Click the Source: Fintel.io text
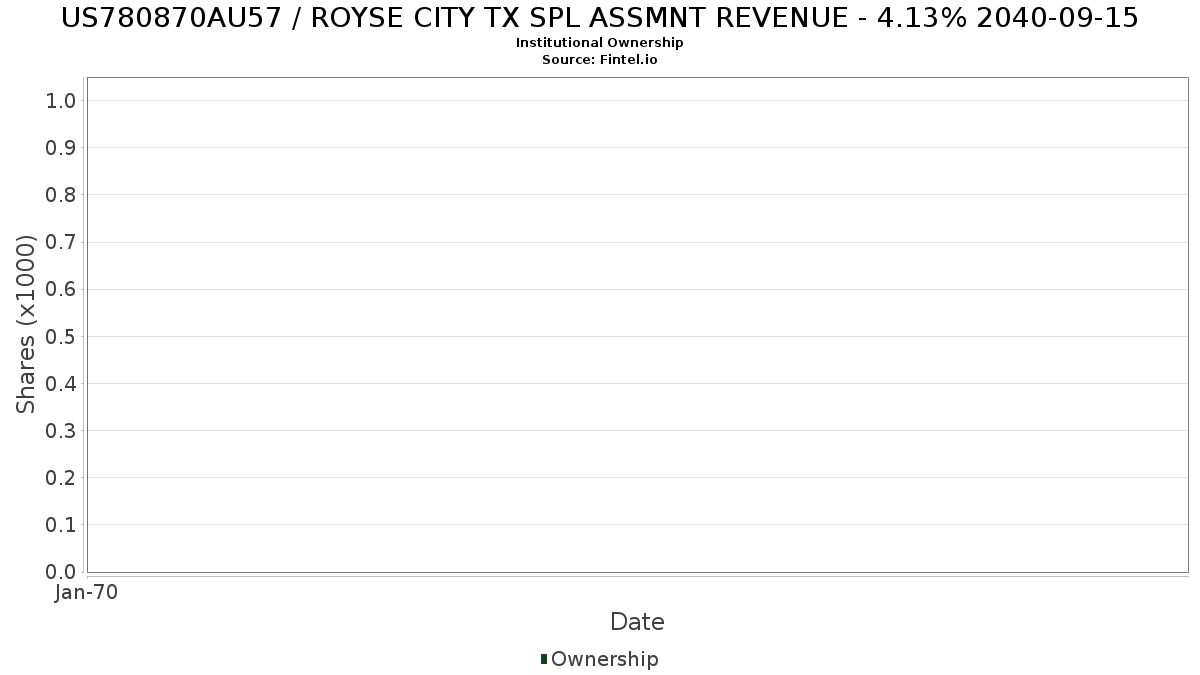The height and width of the screenshot is (675, 1200). [600, 60]
